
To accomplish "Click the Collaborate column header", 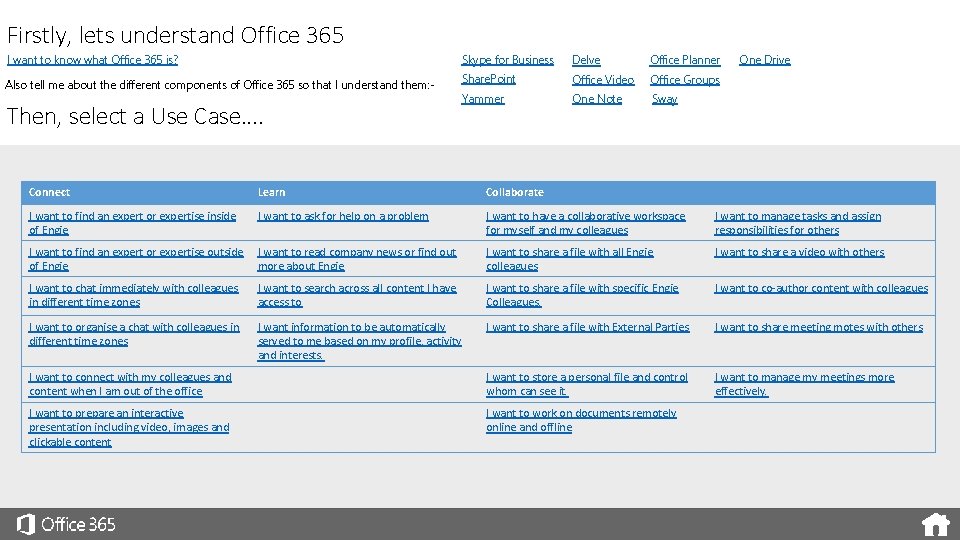I will coord(514,192).
